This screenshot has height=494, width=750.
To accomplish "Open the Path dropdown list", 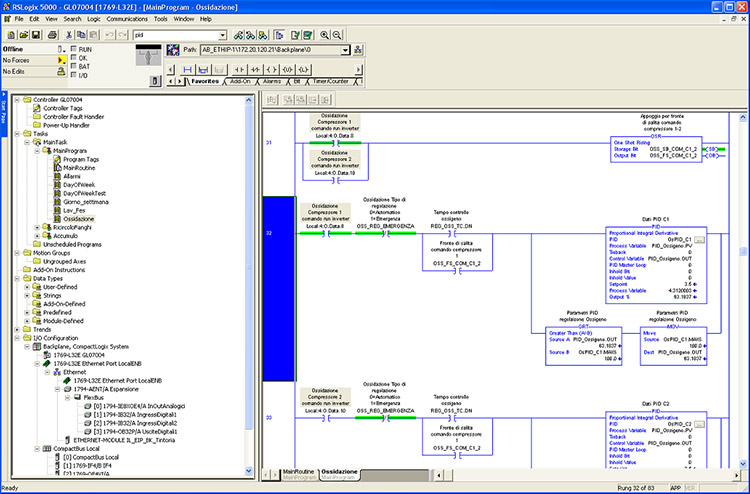I will point(345,50).
